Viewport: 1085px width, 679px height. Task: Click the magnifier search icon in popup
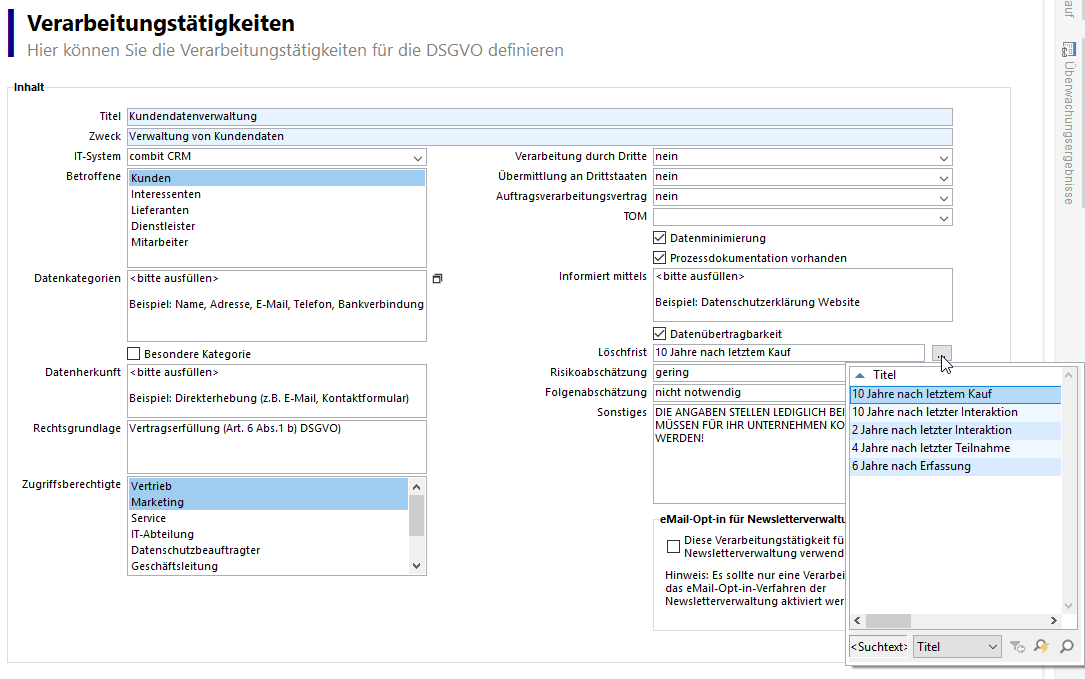point(1067,647)
